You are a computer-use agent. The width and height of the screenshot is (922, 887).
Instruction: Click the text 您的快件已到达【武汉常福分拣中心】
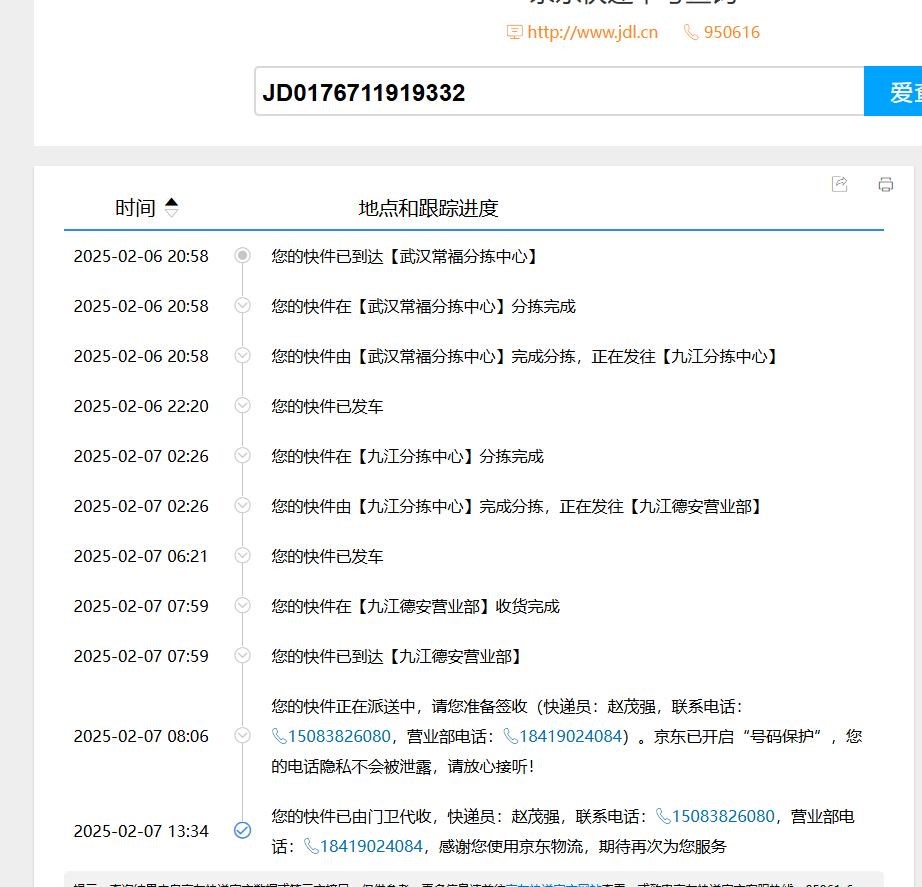[405, 256]
